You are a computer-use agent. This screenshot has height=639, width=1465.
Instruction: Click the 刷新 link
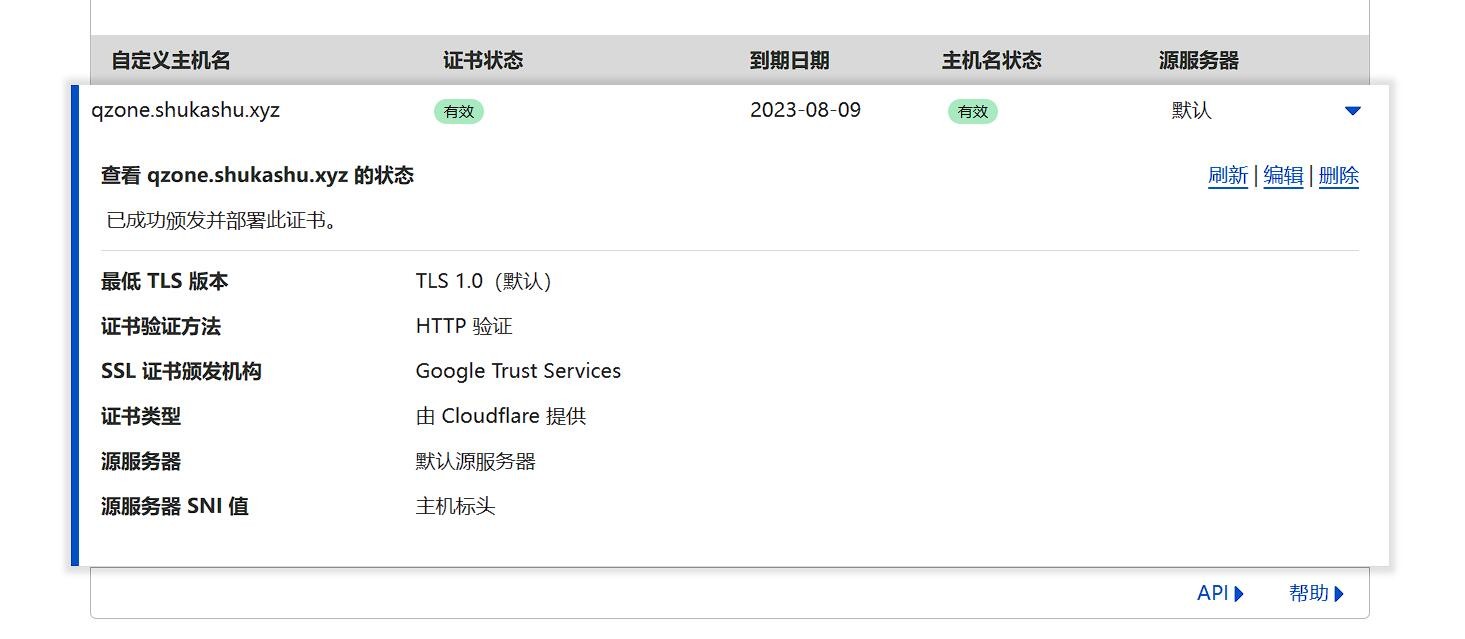click(x=1228, y=176)
